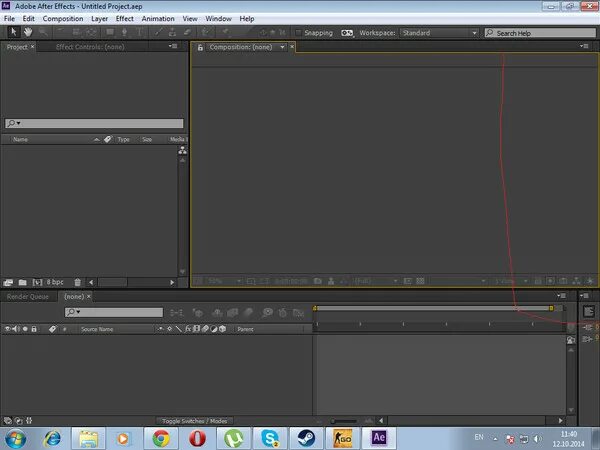600x450 pixels.
Task: Open Steam from the taskbar
Action: tap(306, 439)
